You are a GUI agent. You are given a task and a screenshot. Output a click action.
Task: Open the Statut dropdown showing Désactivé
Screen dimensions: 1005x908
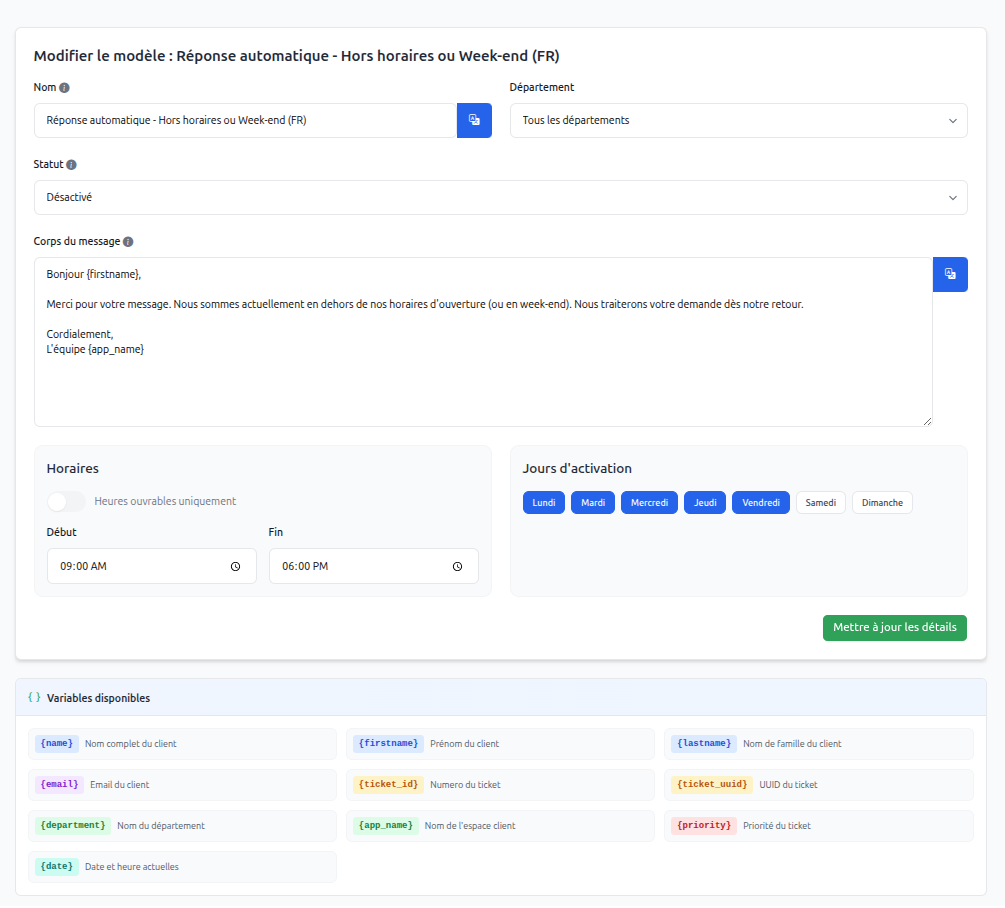500,197
